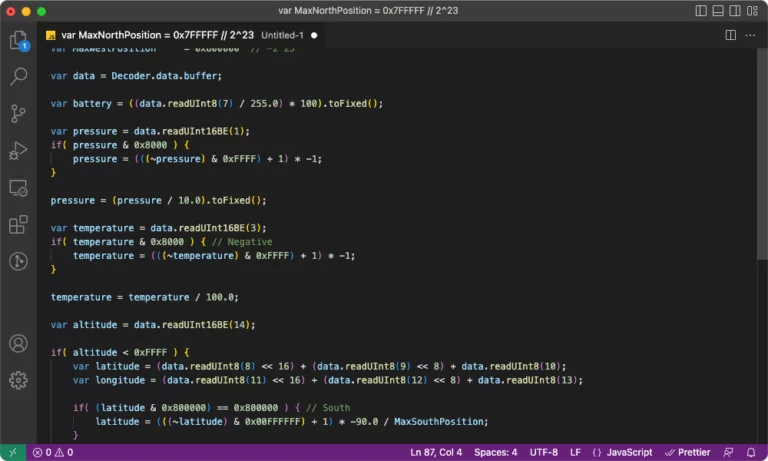Change language mode from JavaScript
The image size is (768, 461).
coord(622,452)
